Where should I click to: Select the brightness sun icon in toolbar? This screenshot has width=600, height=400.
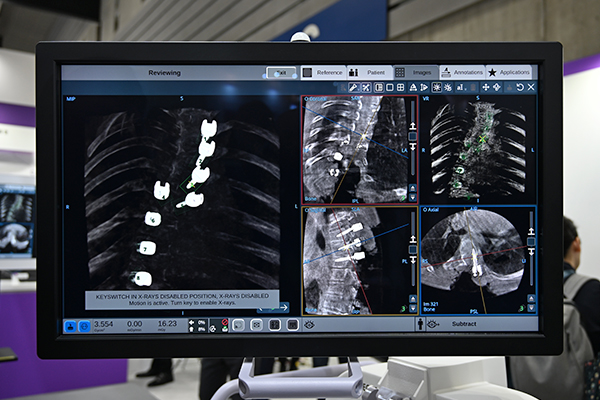(435, 88)
